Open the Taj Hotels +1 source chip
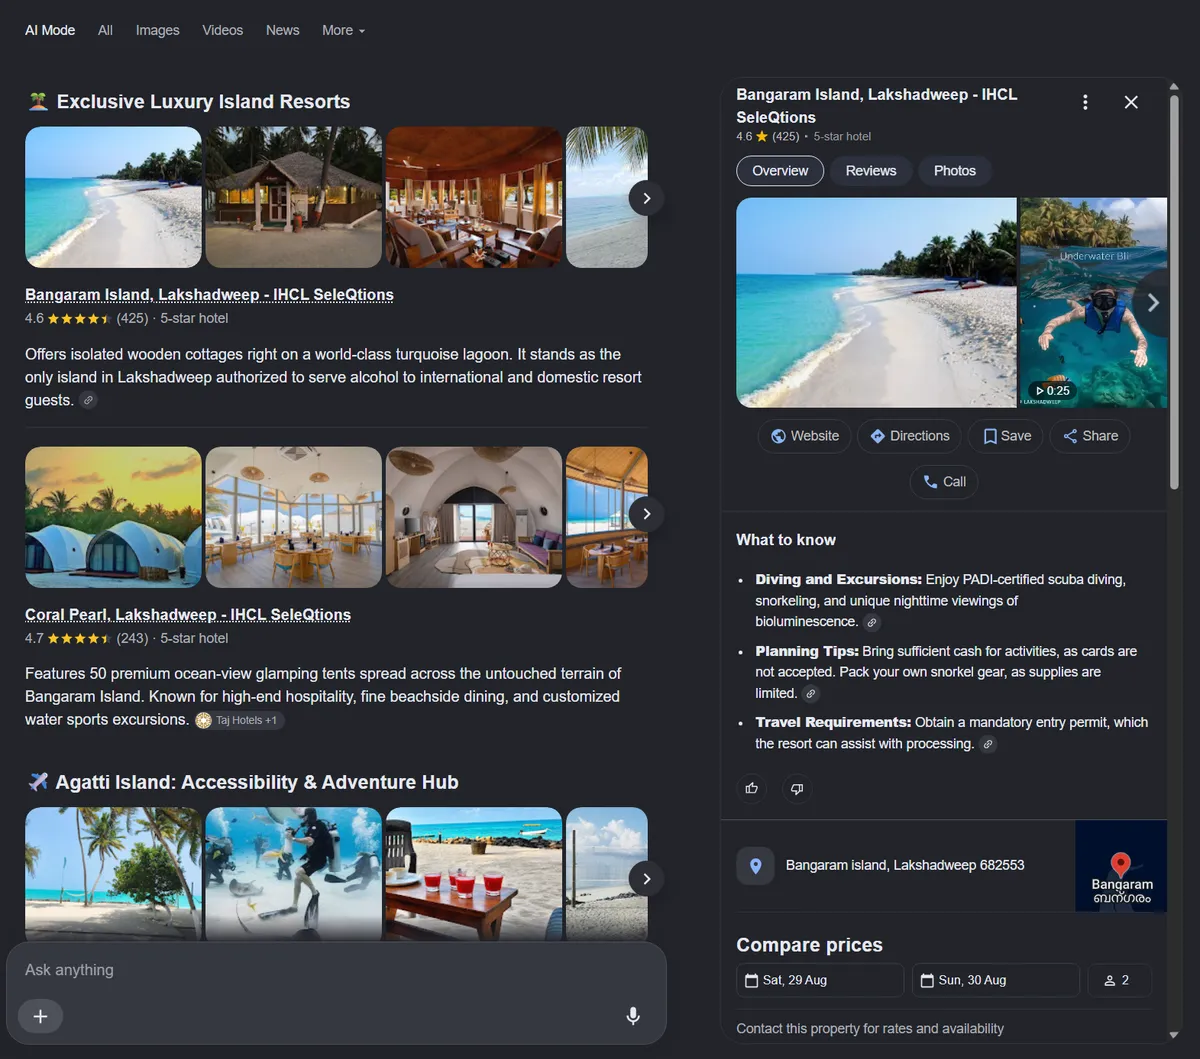 point(239,720)
